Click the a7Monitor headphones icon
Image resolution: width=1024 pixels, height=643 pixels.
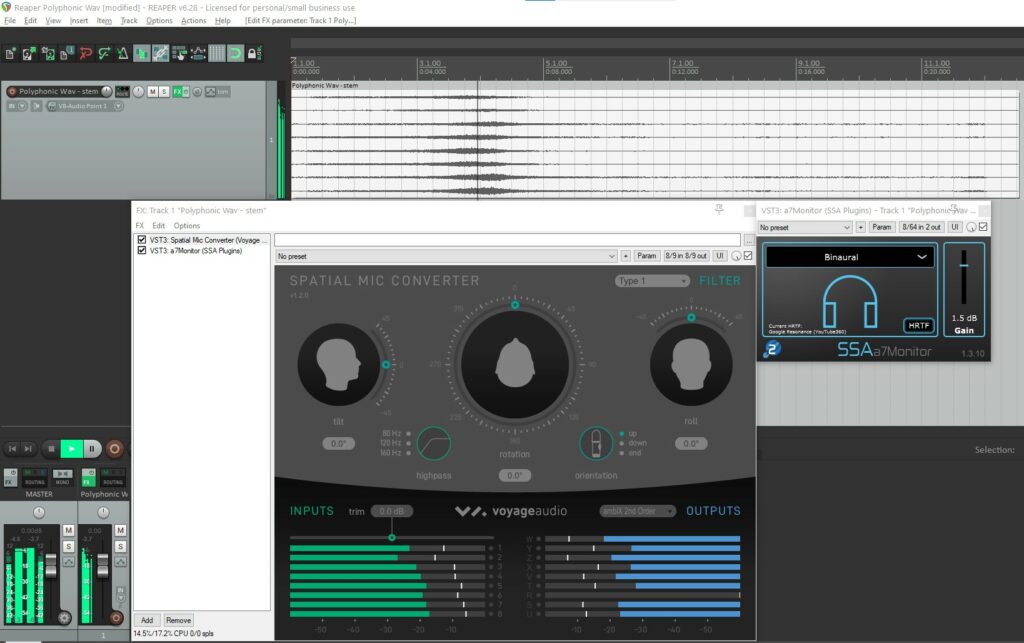click(850, 301)
